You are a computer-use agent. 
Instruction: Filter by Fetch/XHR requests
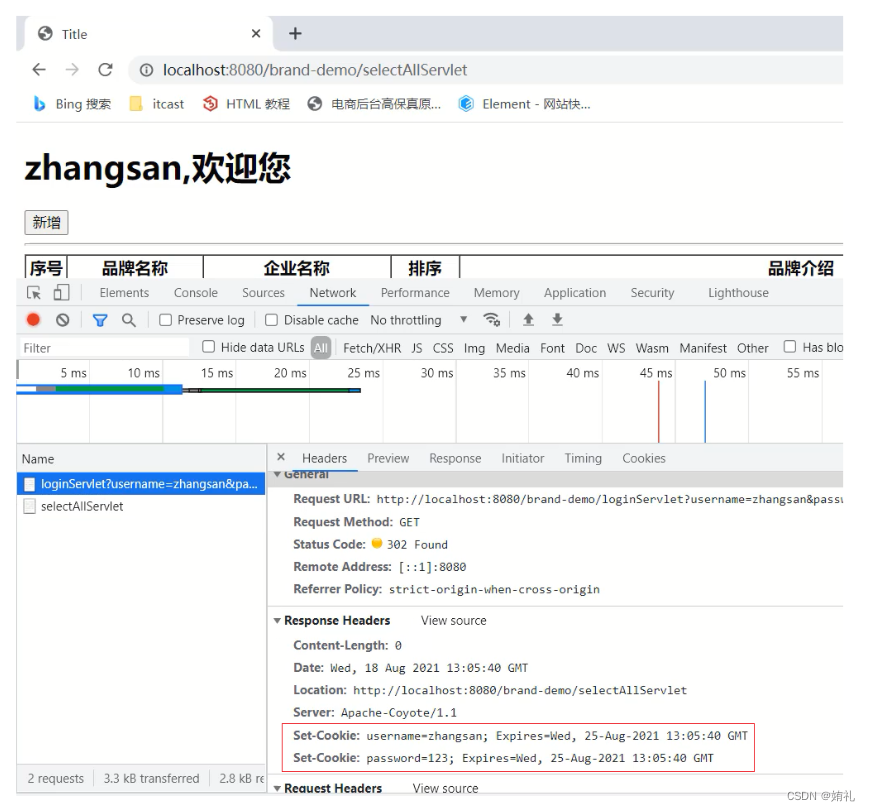point(372,348)
